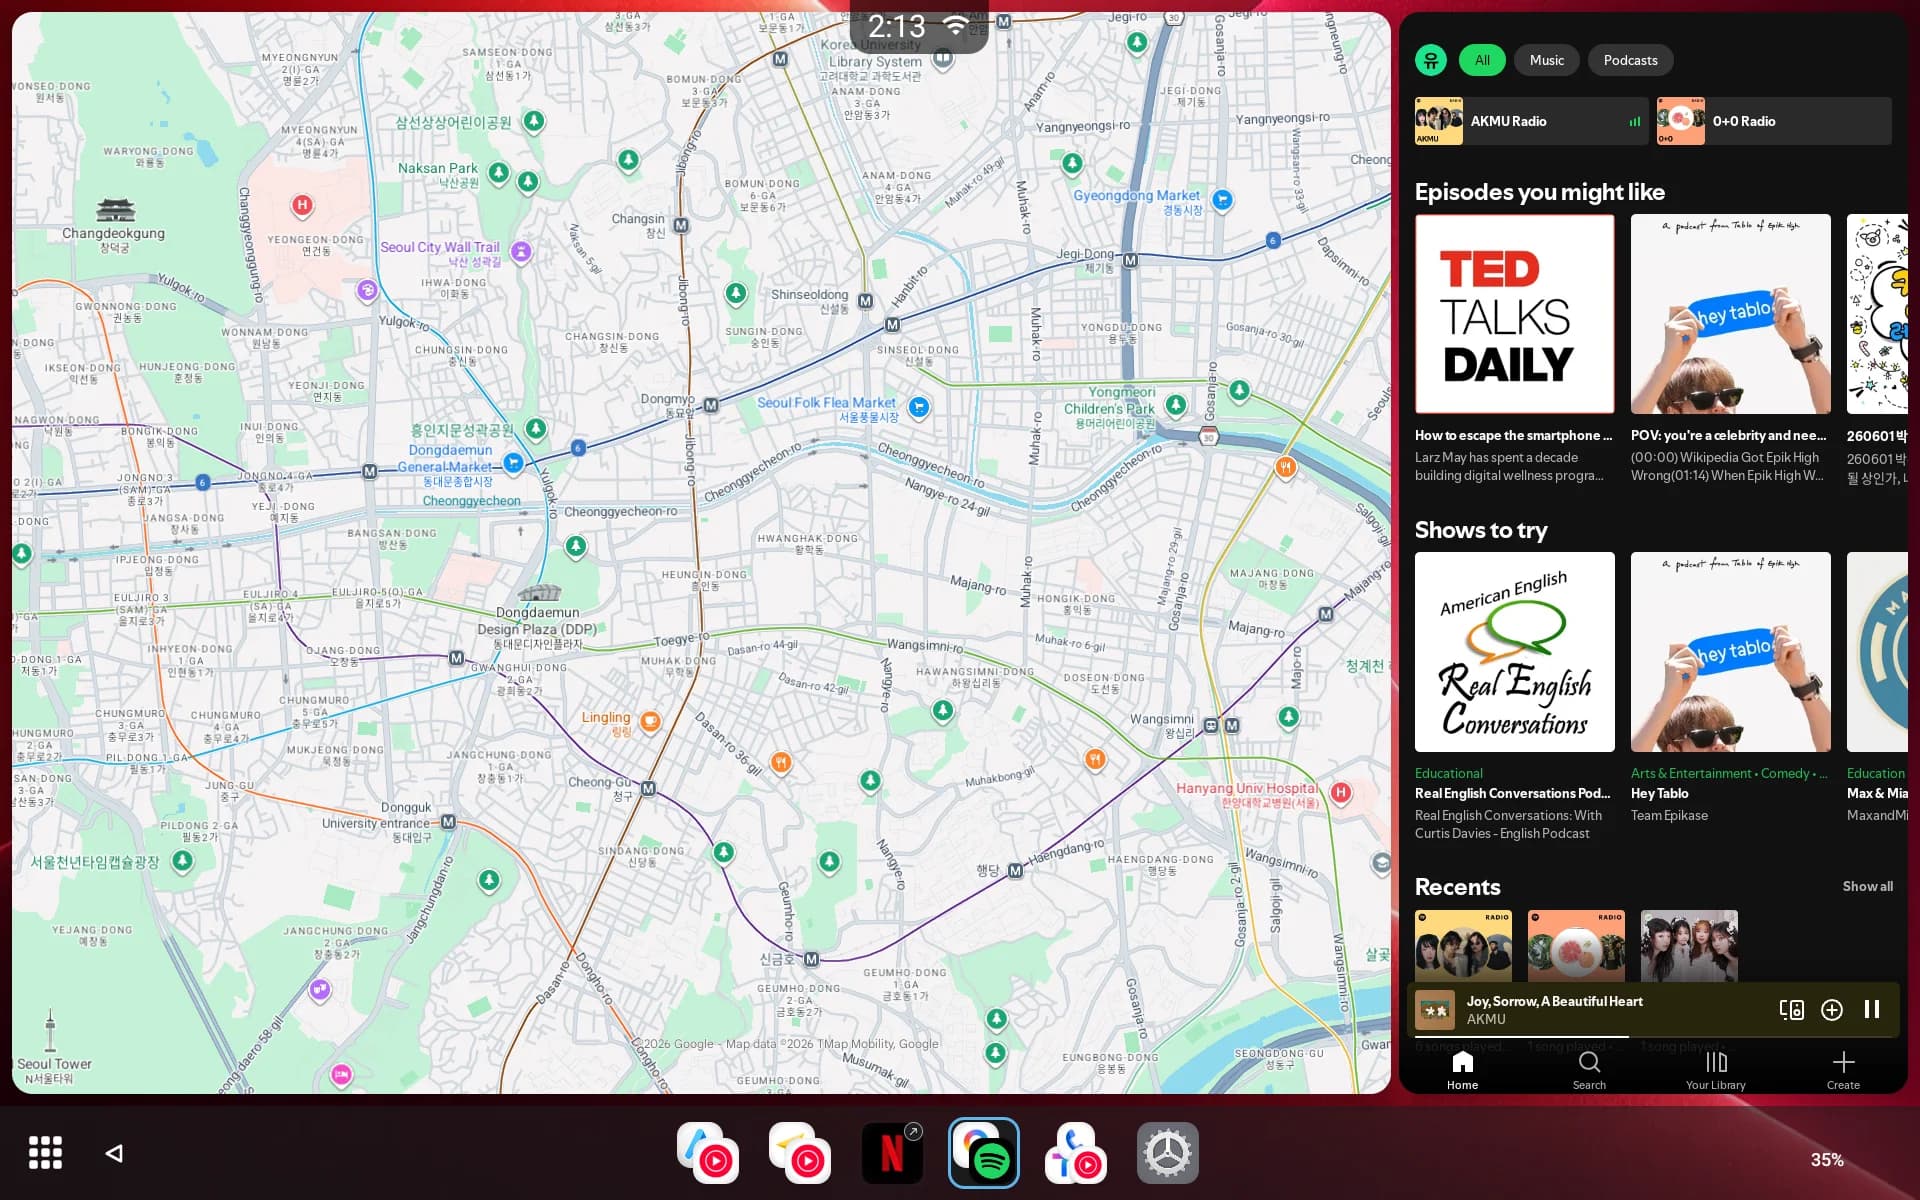Click the Yongmeori Children's Park pin
This screenshot has height=1200, width=1920.
[1176, 405]
